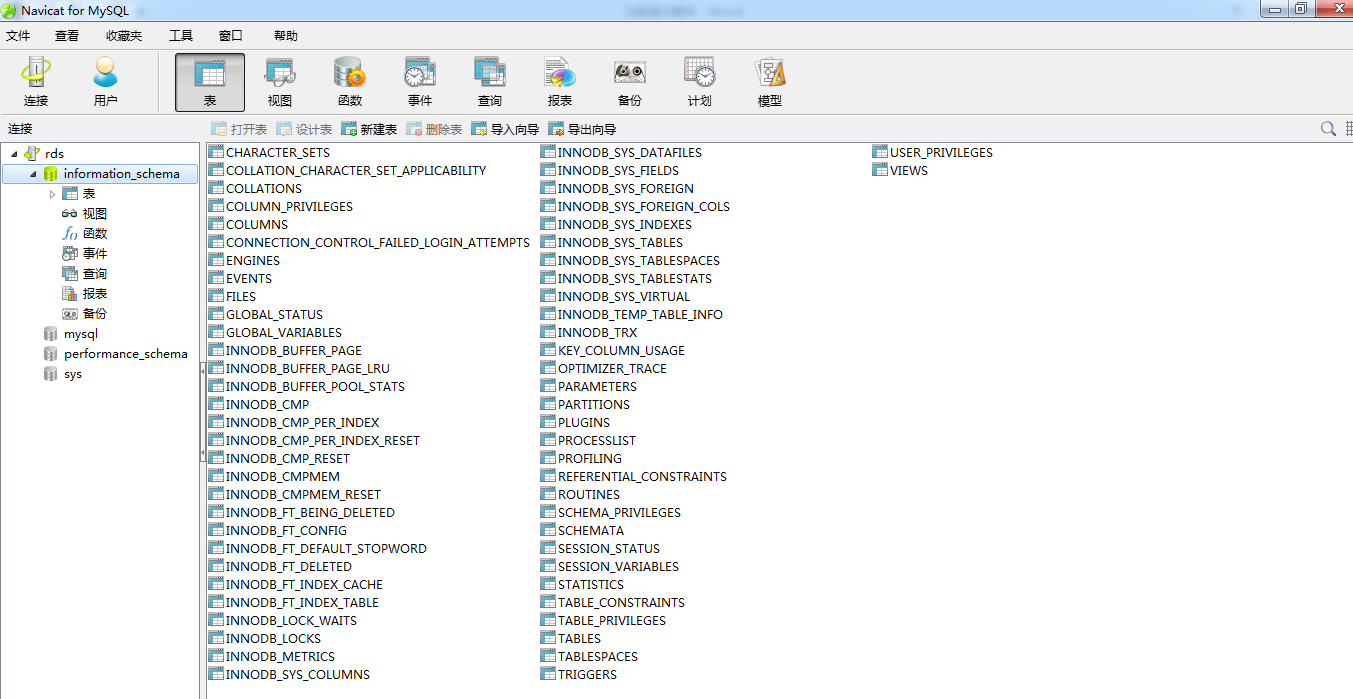This screenshot has height=699, width=1353.
Task: Select the 表 (Table) toolbar icon
Action: [210, 82]
